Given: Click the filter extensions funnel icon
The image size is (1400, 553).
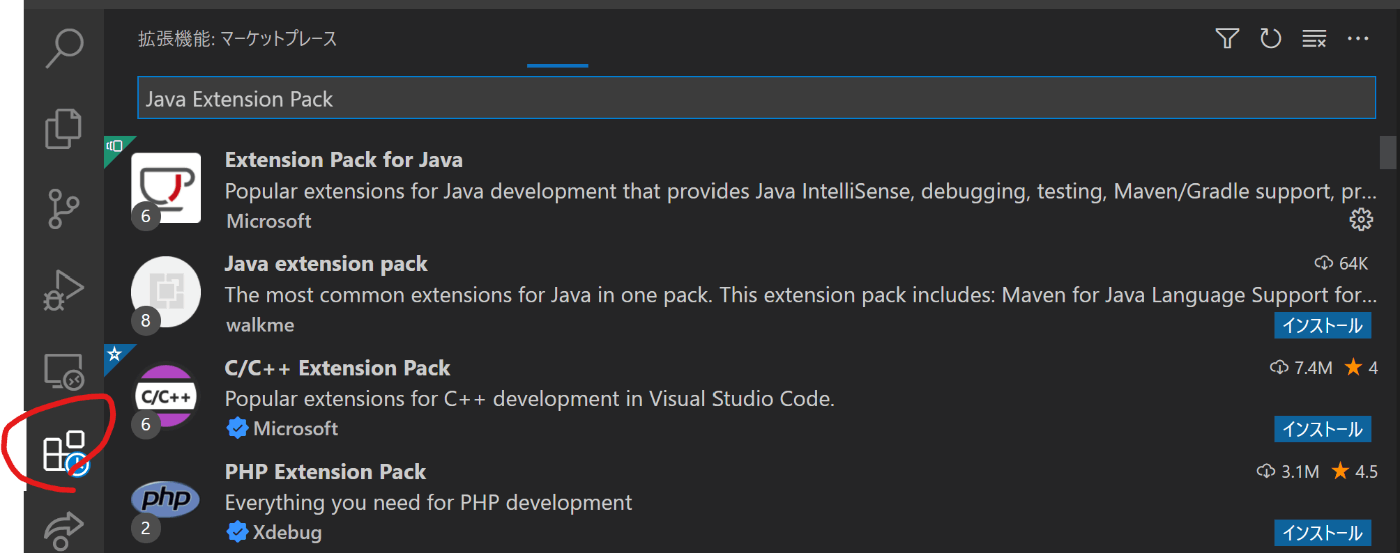Looking at the screenshot, I should (1227, 39).
